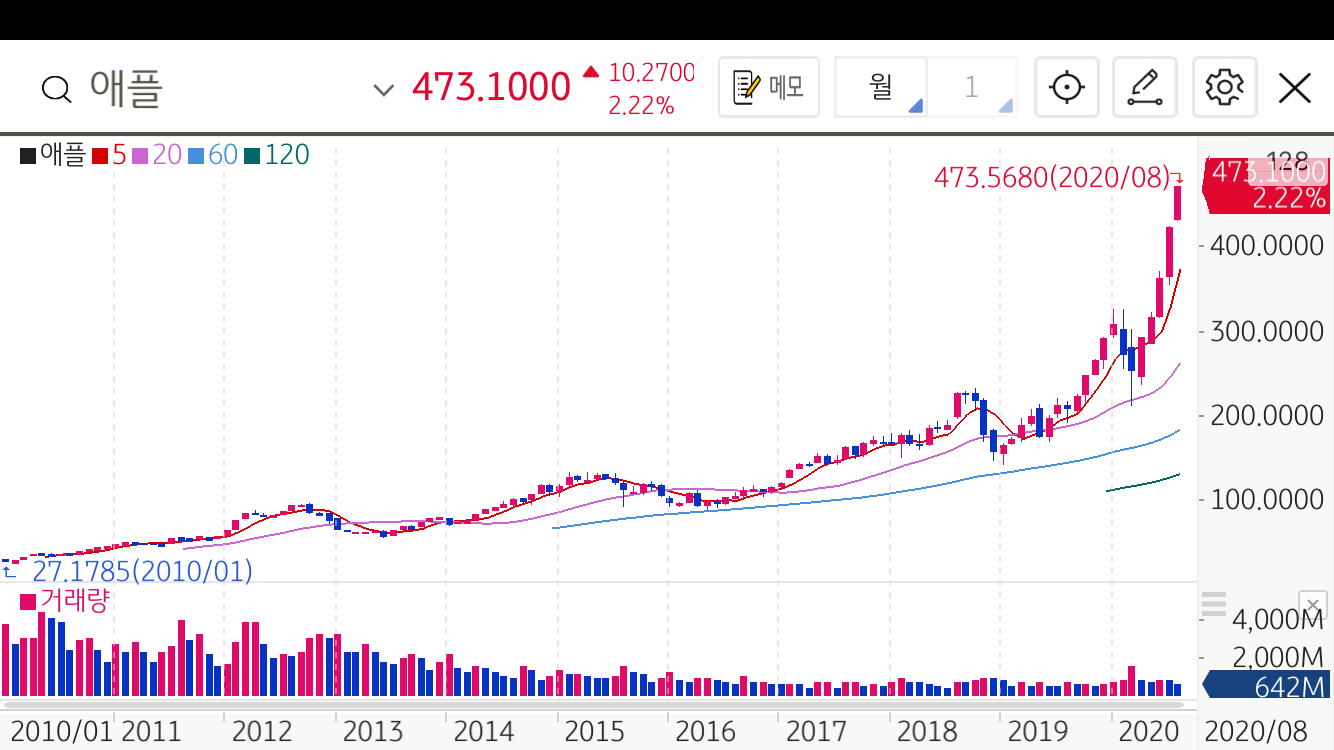Screen dimensions: 1334x750
Task: Tap the 애플 price legend marker
Action: click(x=53, y=155)
